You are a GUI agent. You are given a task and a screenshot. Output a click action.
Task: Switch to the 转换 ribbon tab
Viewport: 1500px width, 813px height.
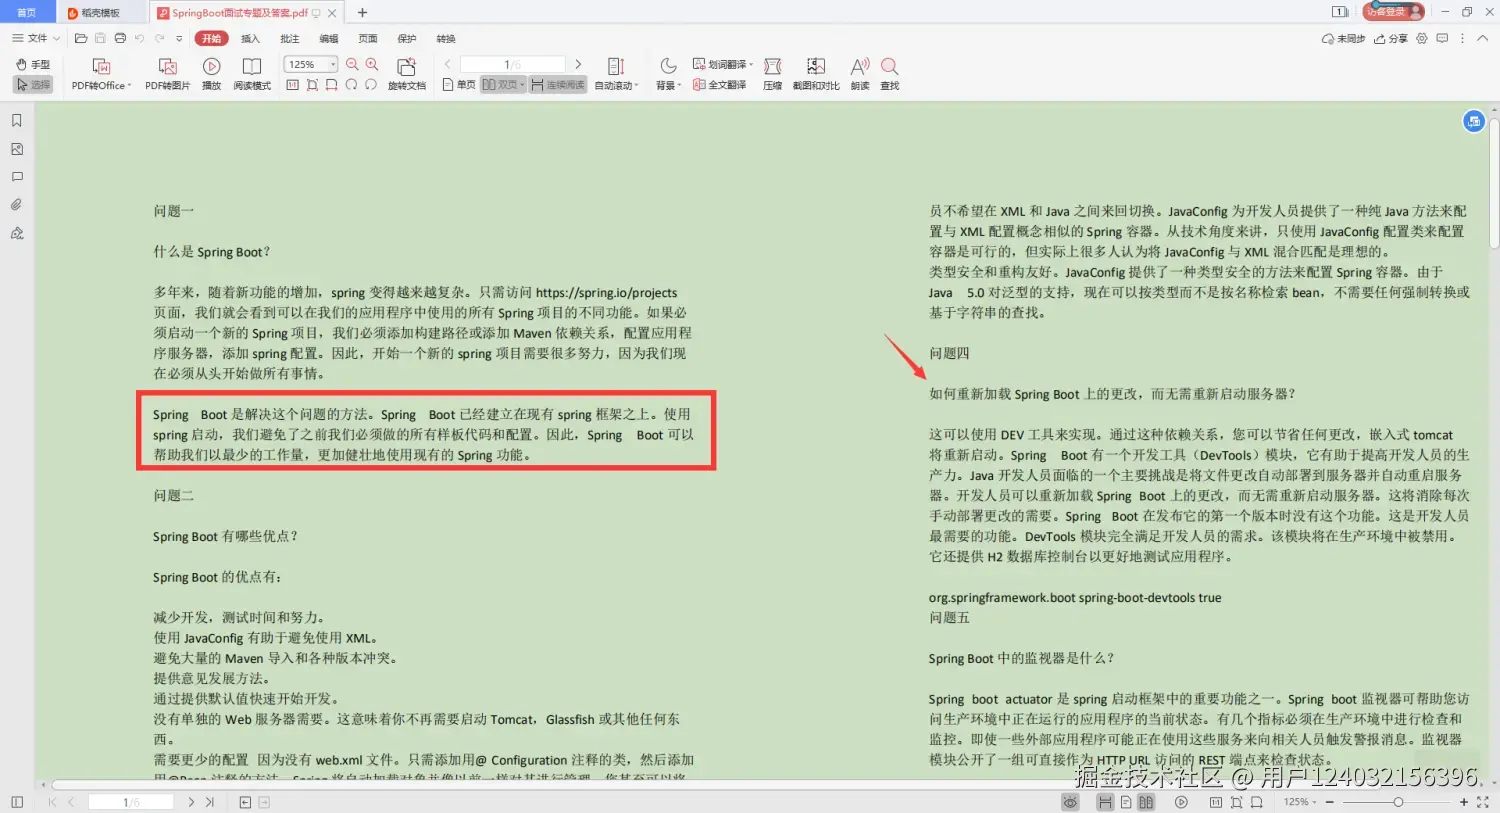pos(446,38)
